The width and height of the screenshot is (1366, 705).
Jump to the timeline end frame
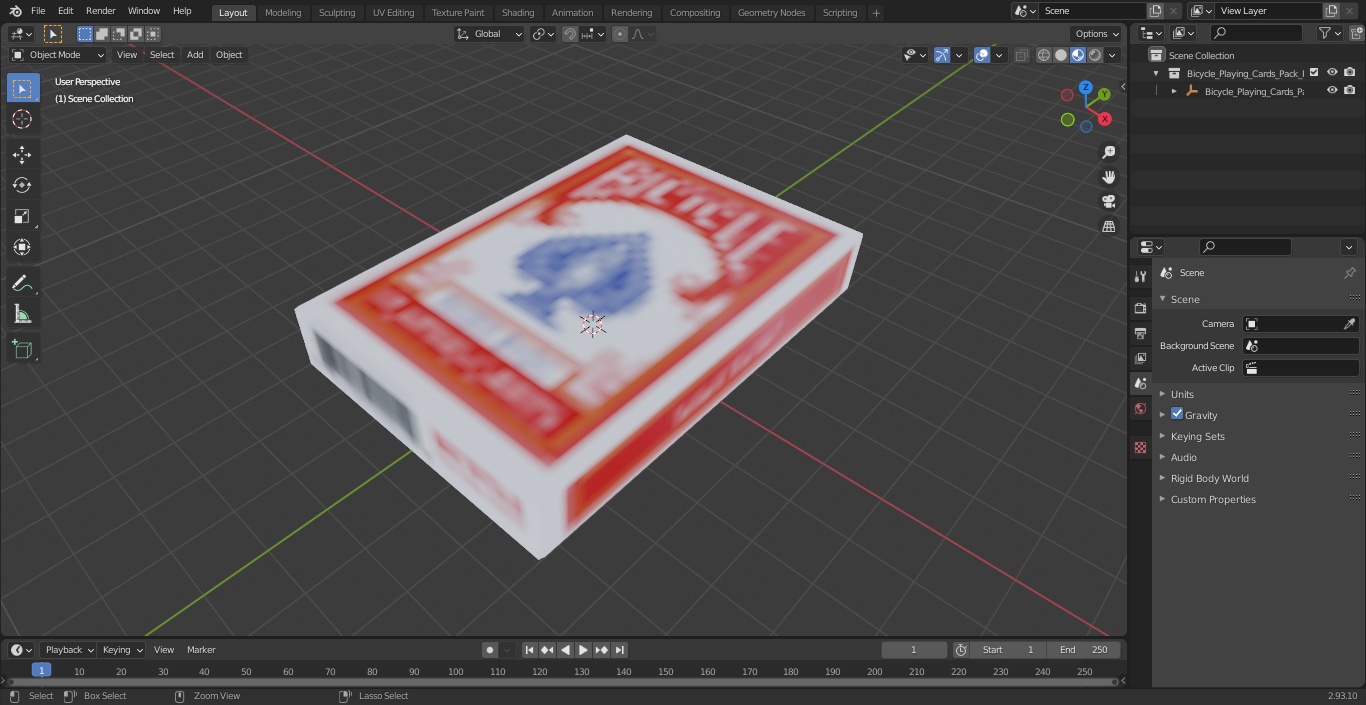coord(619,650)
